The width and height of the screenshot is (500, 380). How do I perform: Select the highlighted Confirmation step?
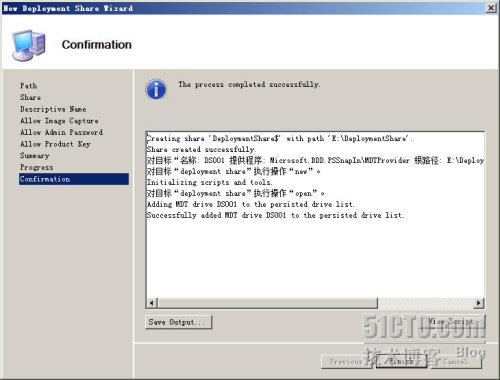click(74, 179)
